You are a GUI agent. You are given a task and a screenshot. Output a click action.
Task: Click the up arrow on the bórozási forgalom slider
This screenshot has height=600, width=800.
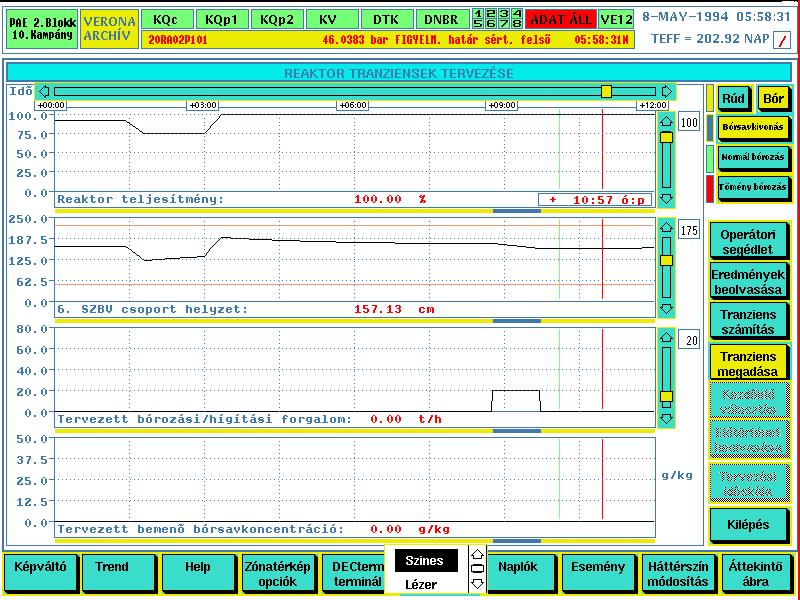click(666, 337)
